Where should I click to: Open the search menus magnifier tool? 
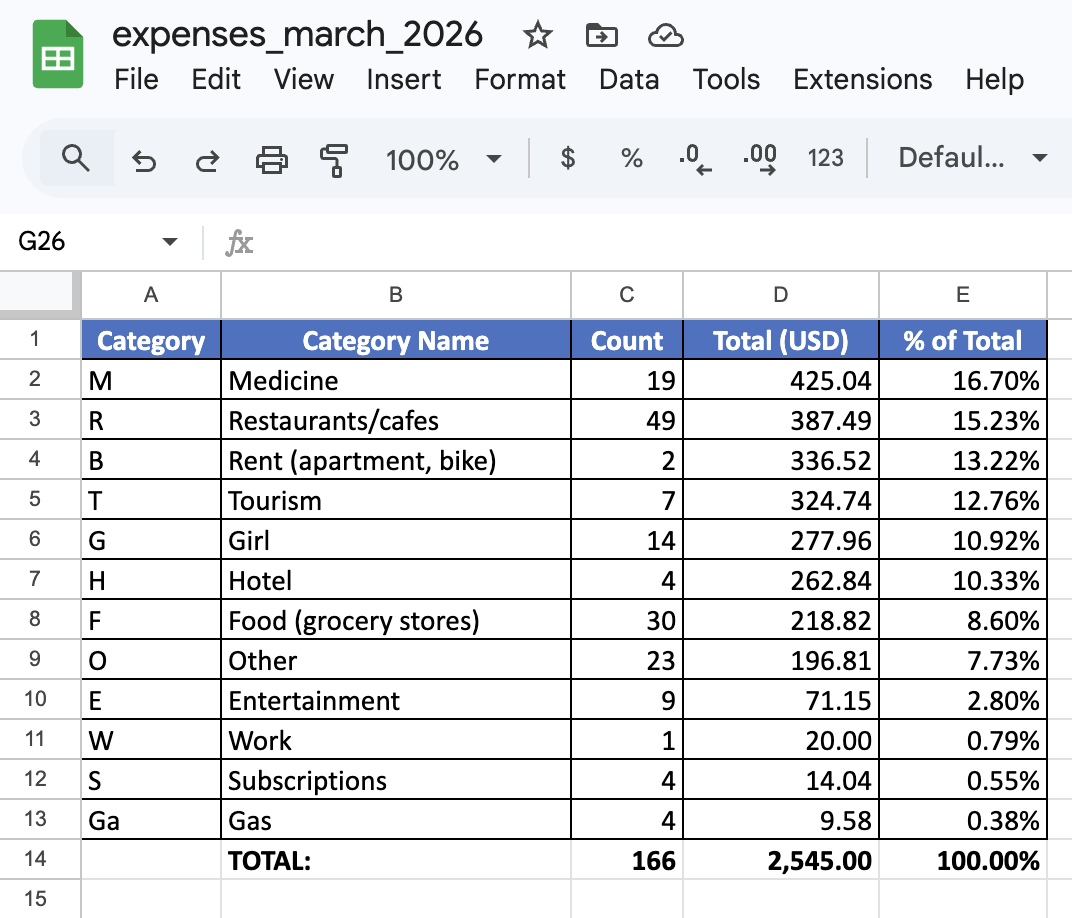pyautogui.click(x=76, y=159)
